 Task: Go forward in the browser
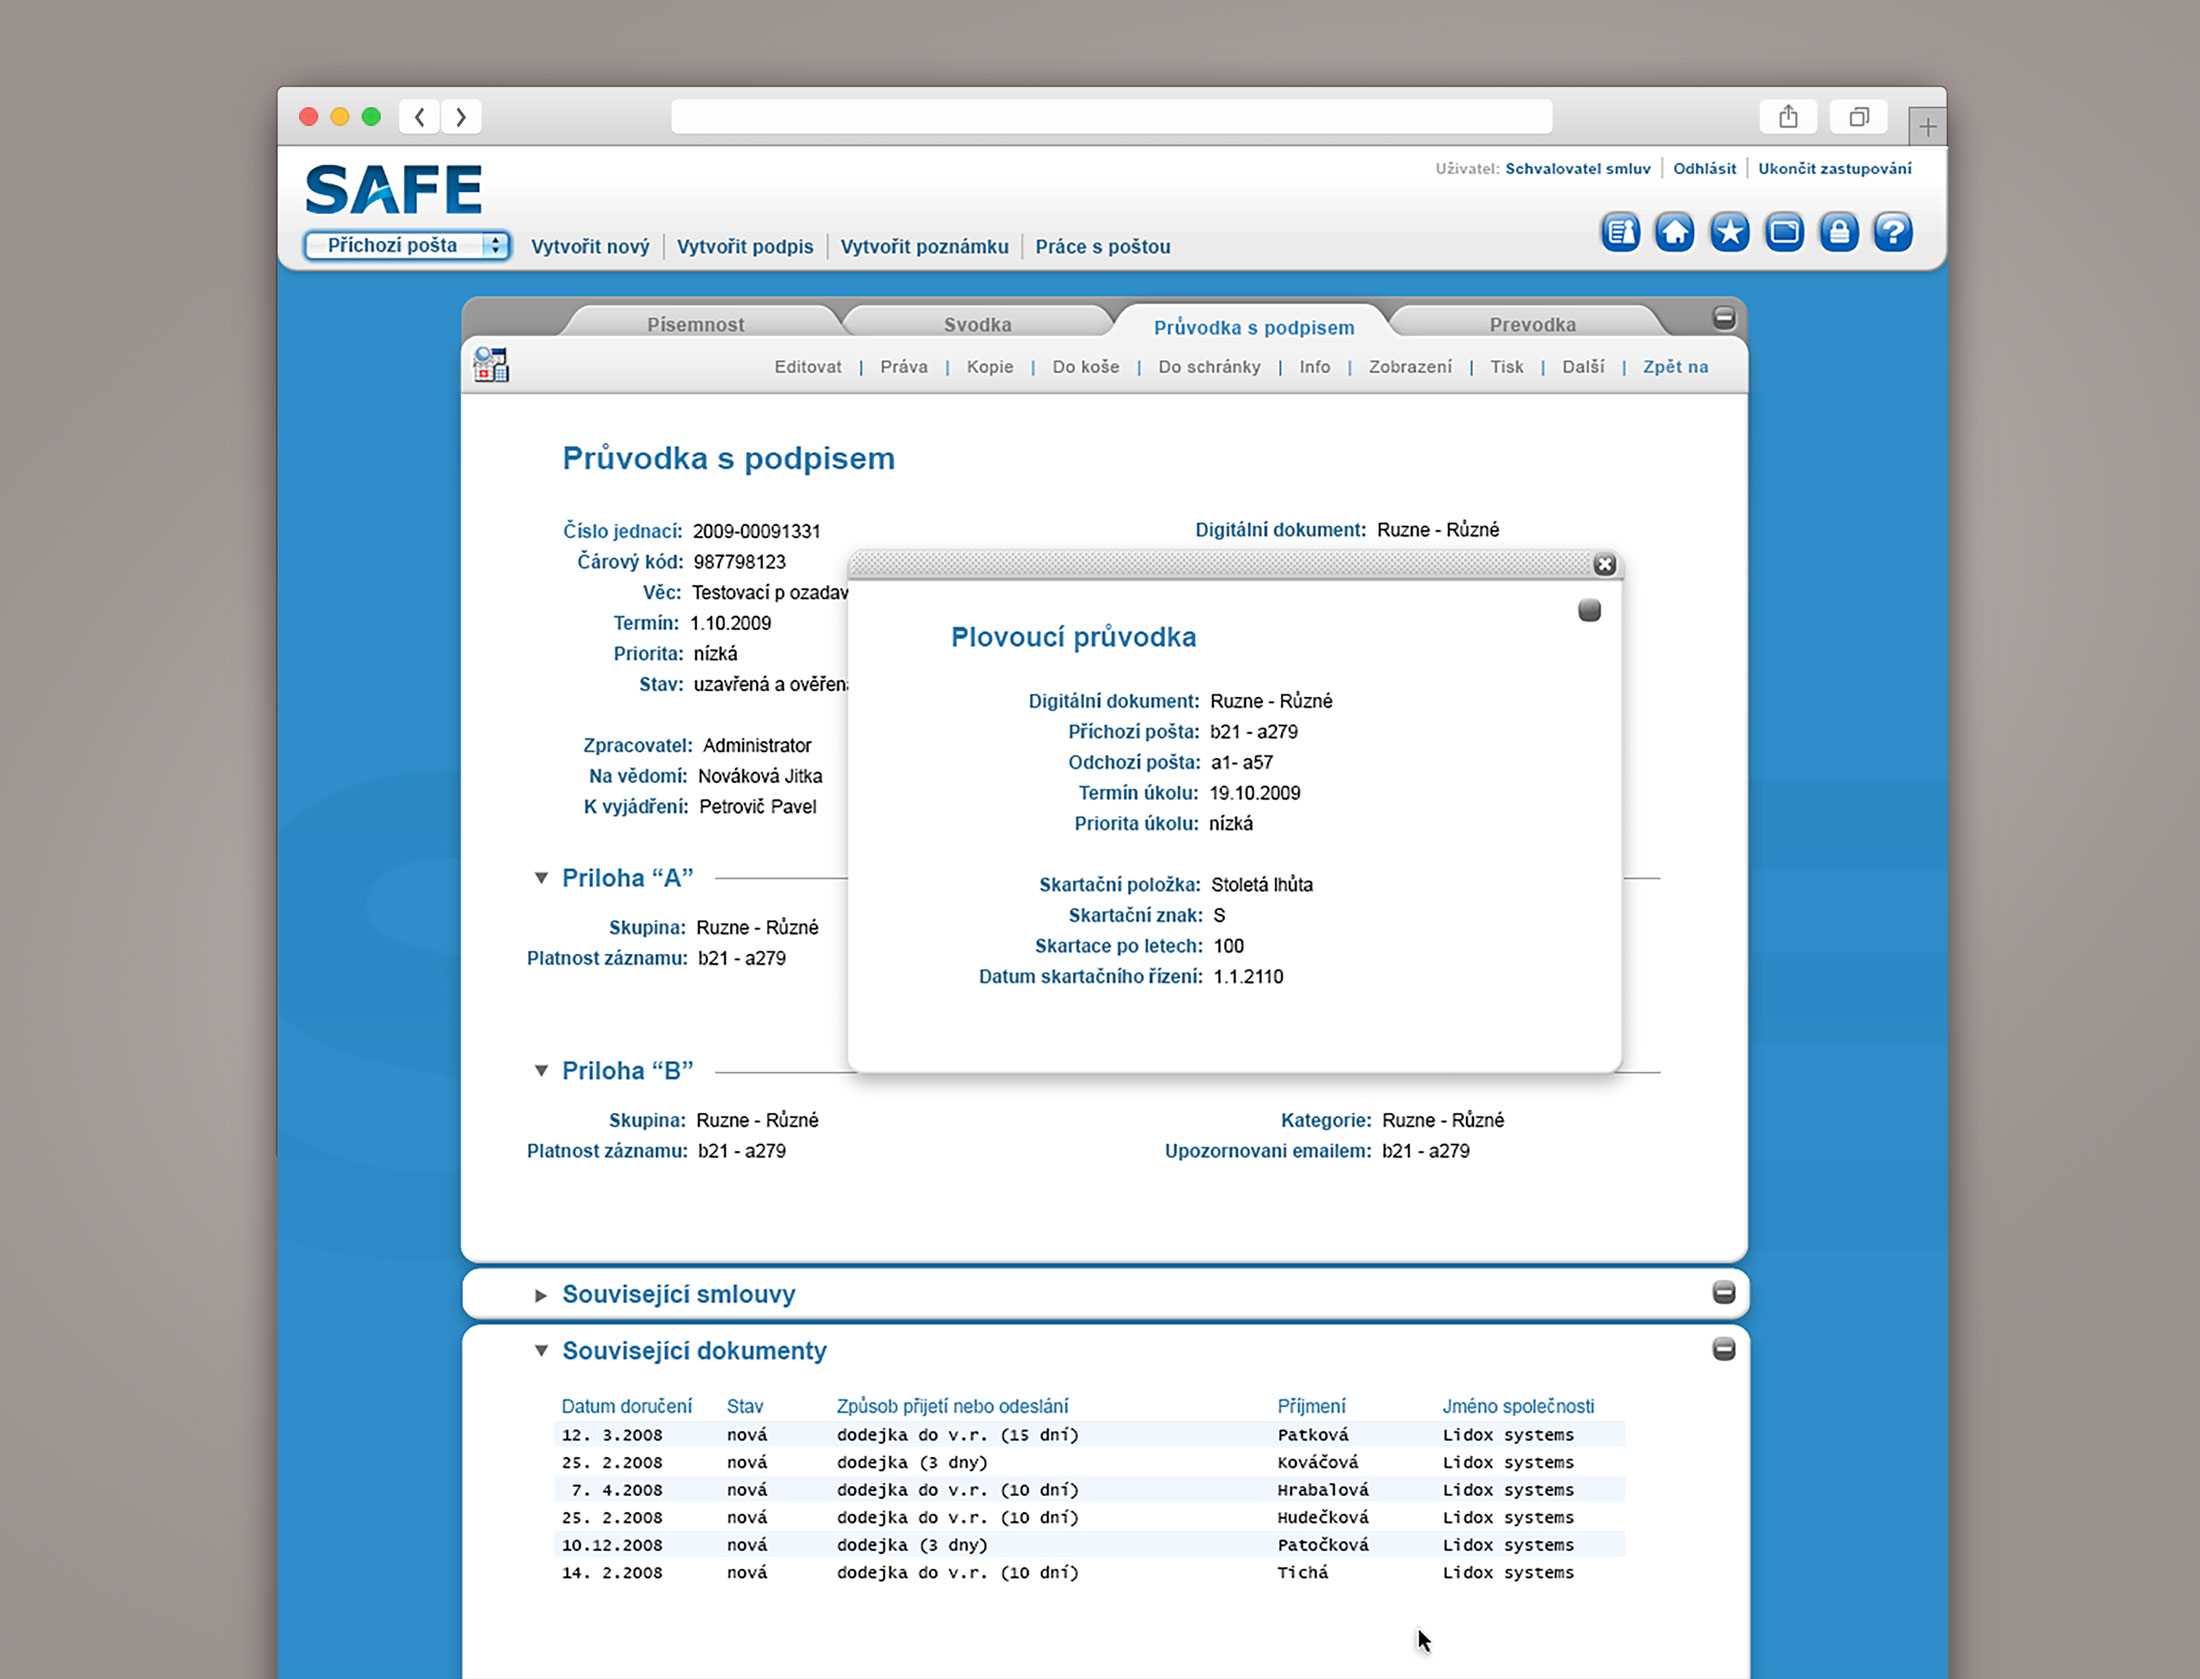pos(461,117)
